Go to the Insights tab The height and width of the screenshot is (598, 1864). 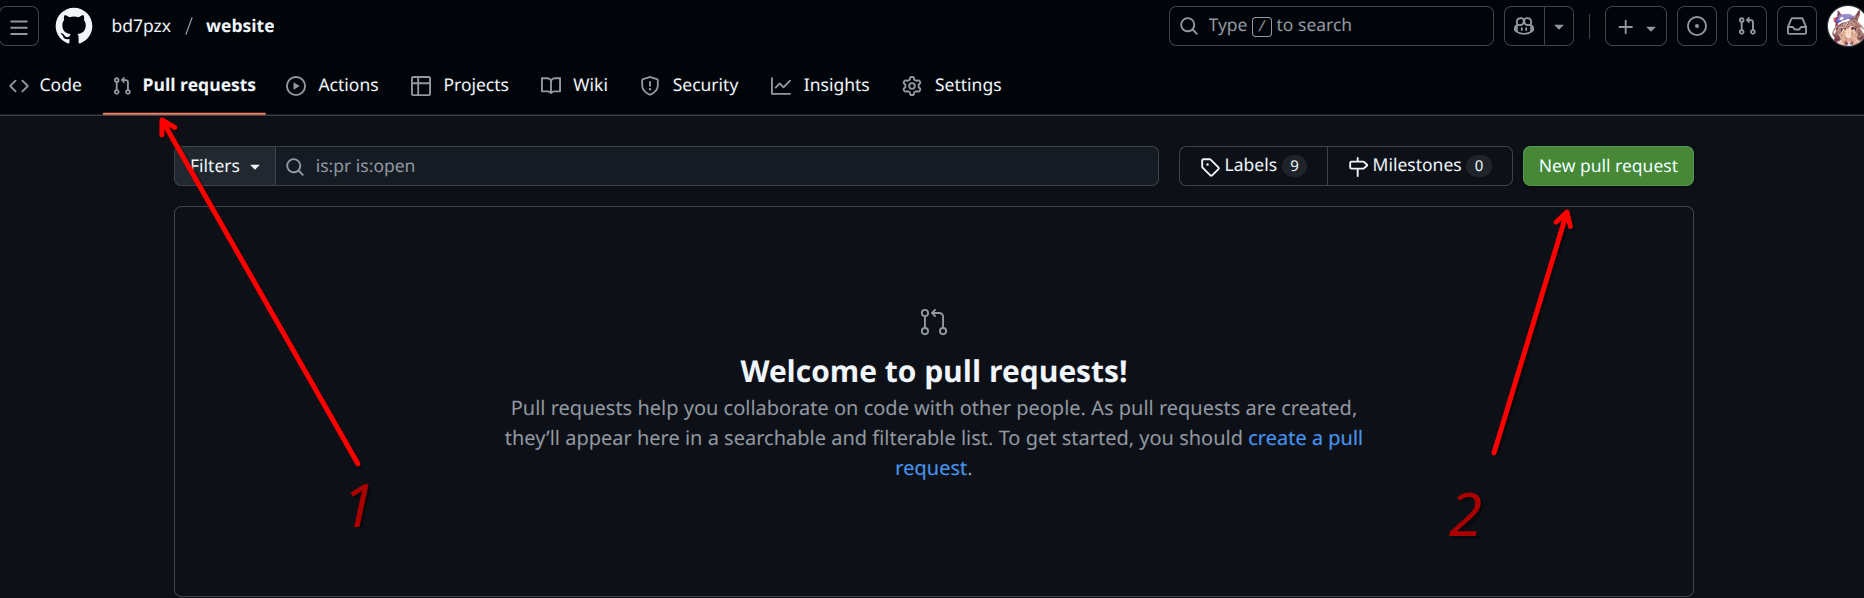click(820, 86)
